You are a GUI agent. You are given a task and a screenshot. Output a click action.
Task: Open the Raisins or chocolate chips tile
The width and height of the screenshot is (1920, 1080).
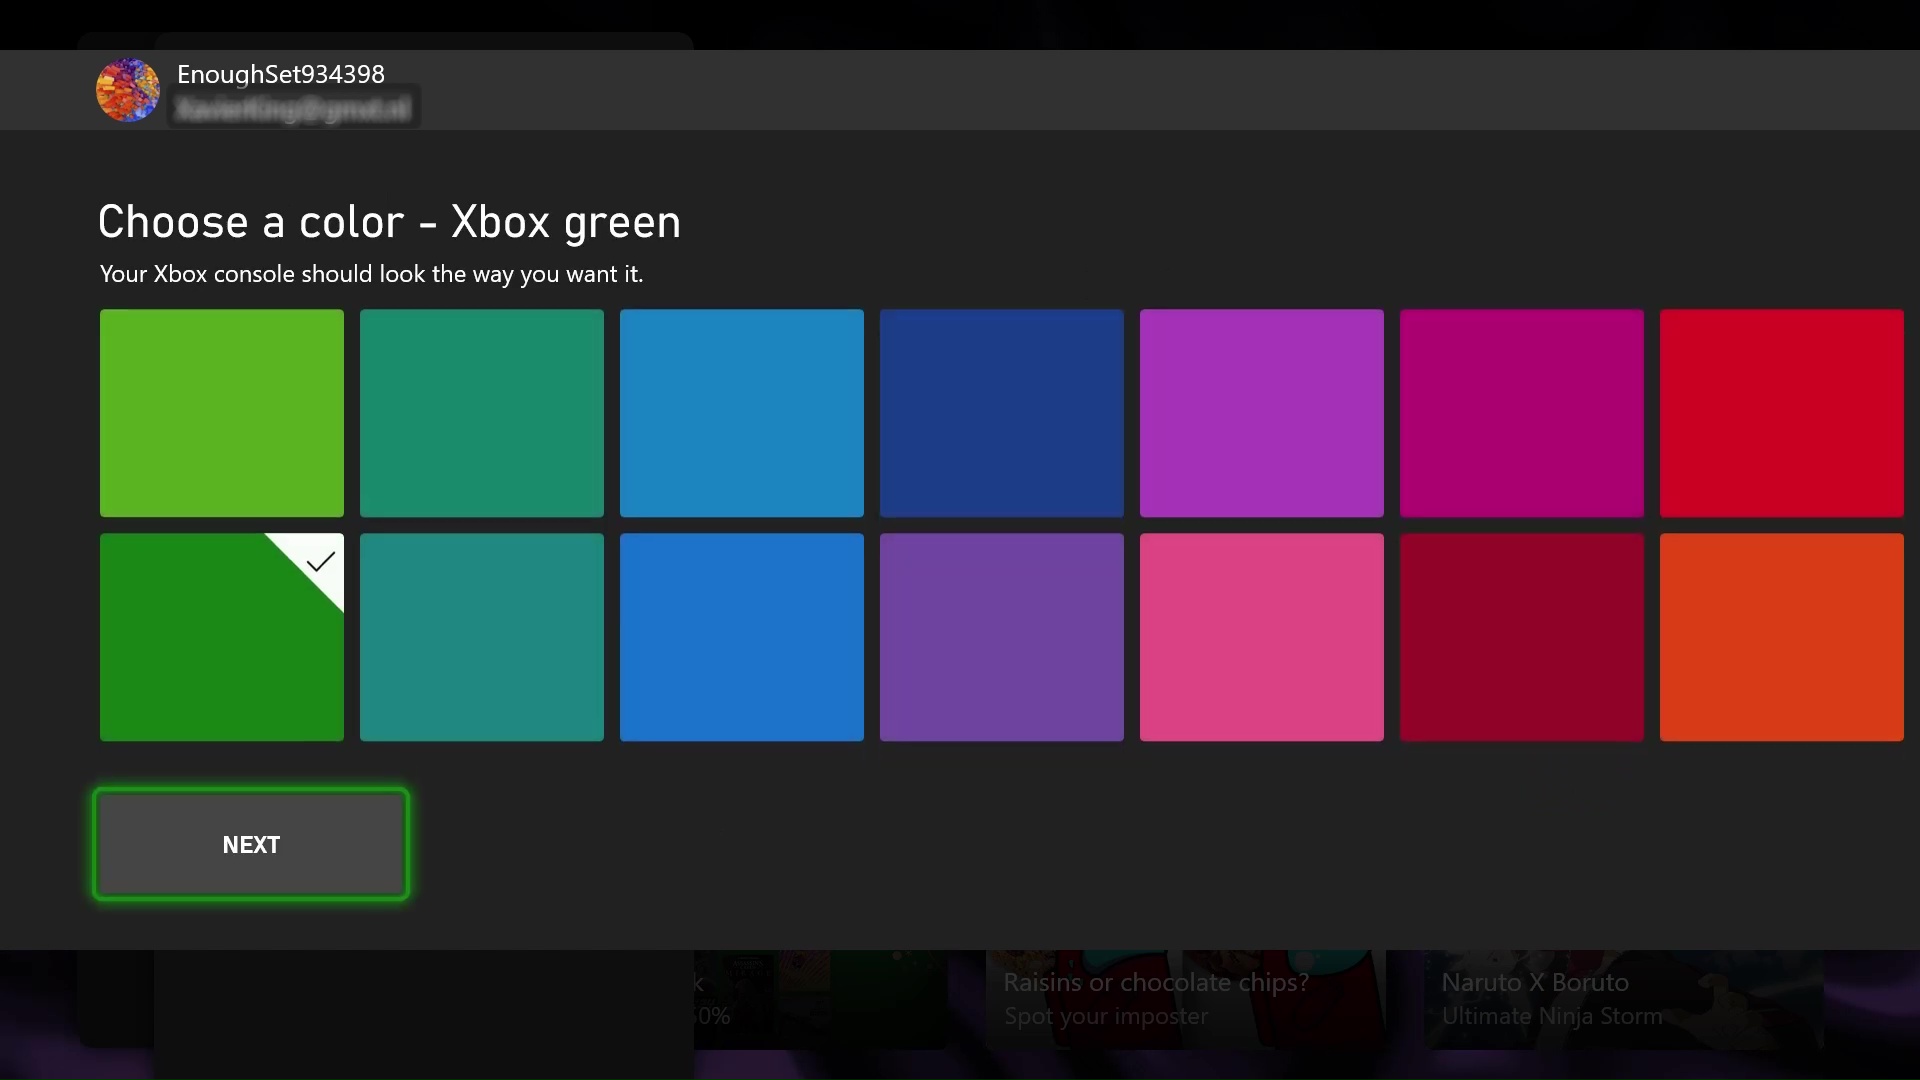point(1186,999)
